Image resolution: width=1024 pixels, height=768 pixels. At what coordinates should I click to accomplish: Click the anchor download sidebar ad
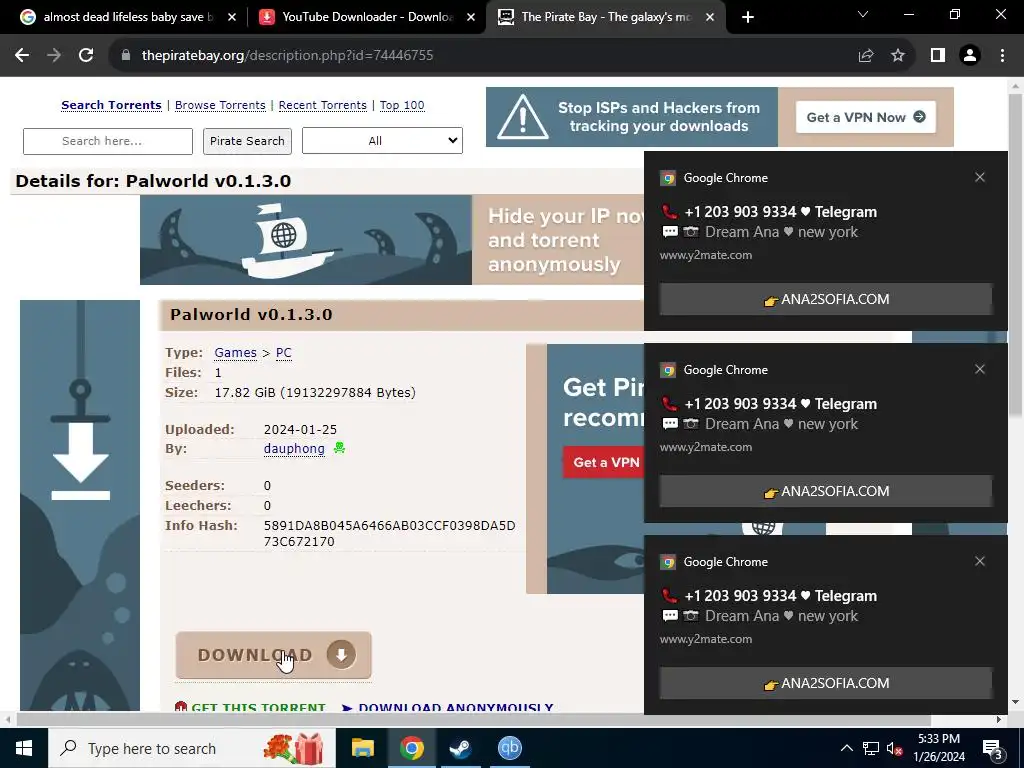coord(80,505)
